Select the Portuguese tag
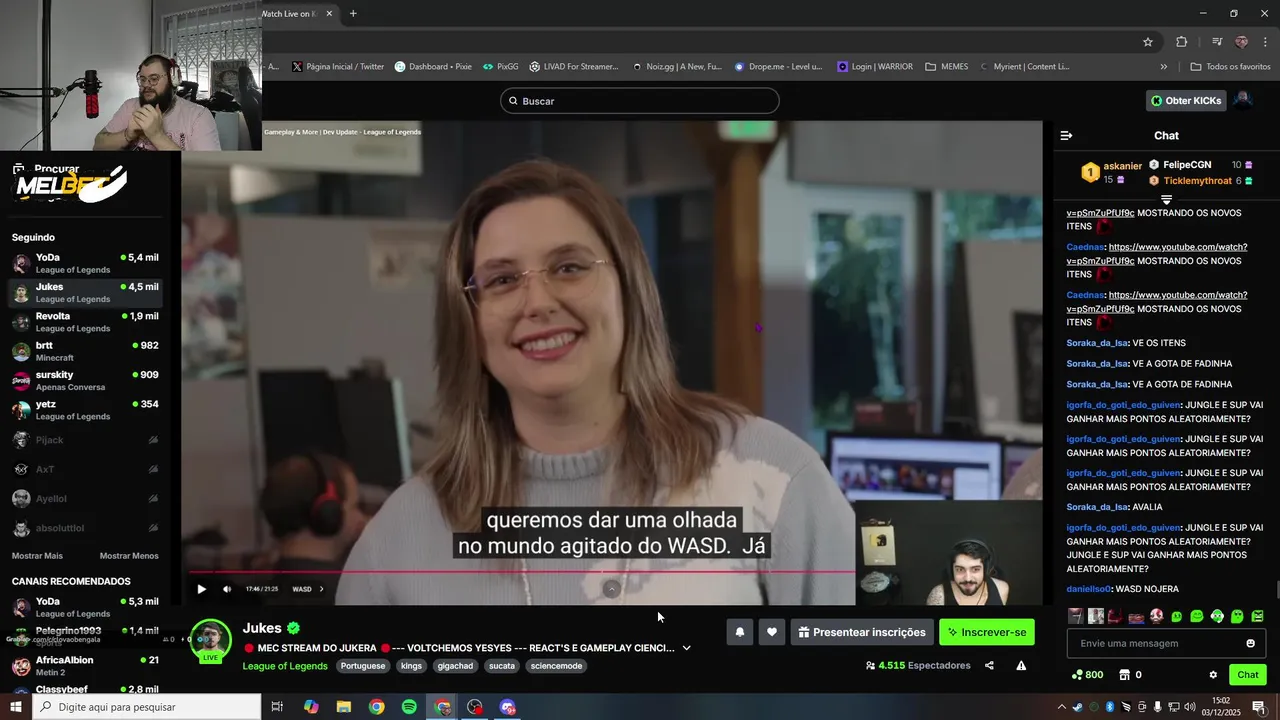The width and height of the screenshot is (1280, 720). pyautogui.click(x=362, y=666)
